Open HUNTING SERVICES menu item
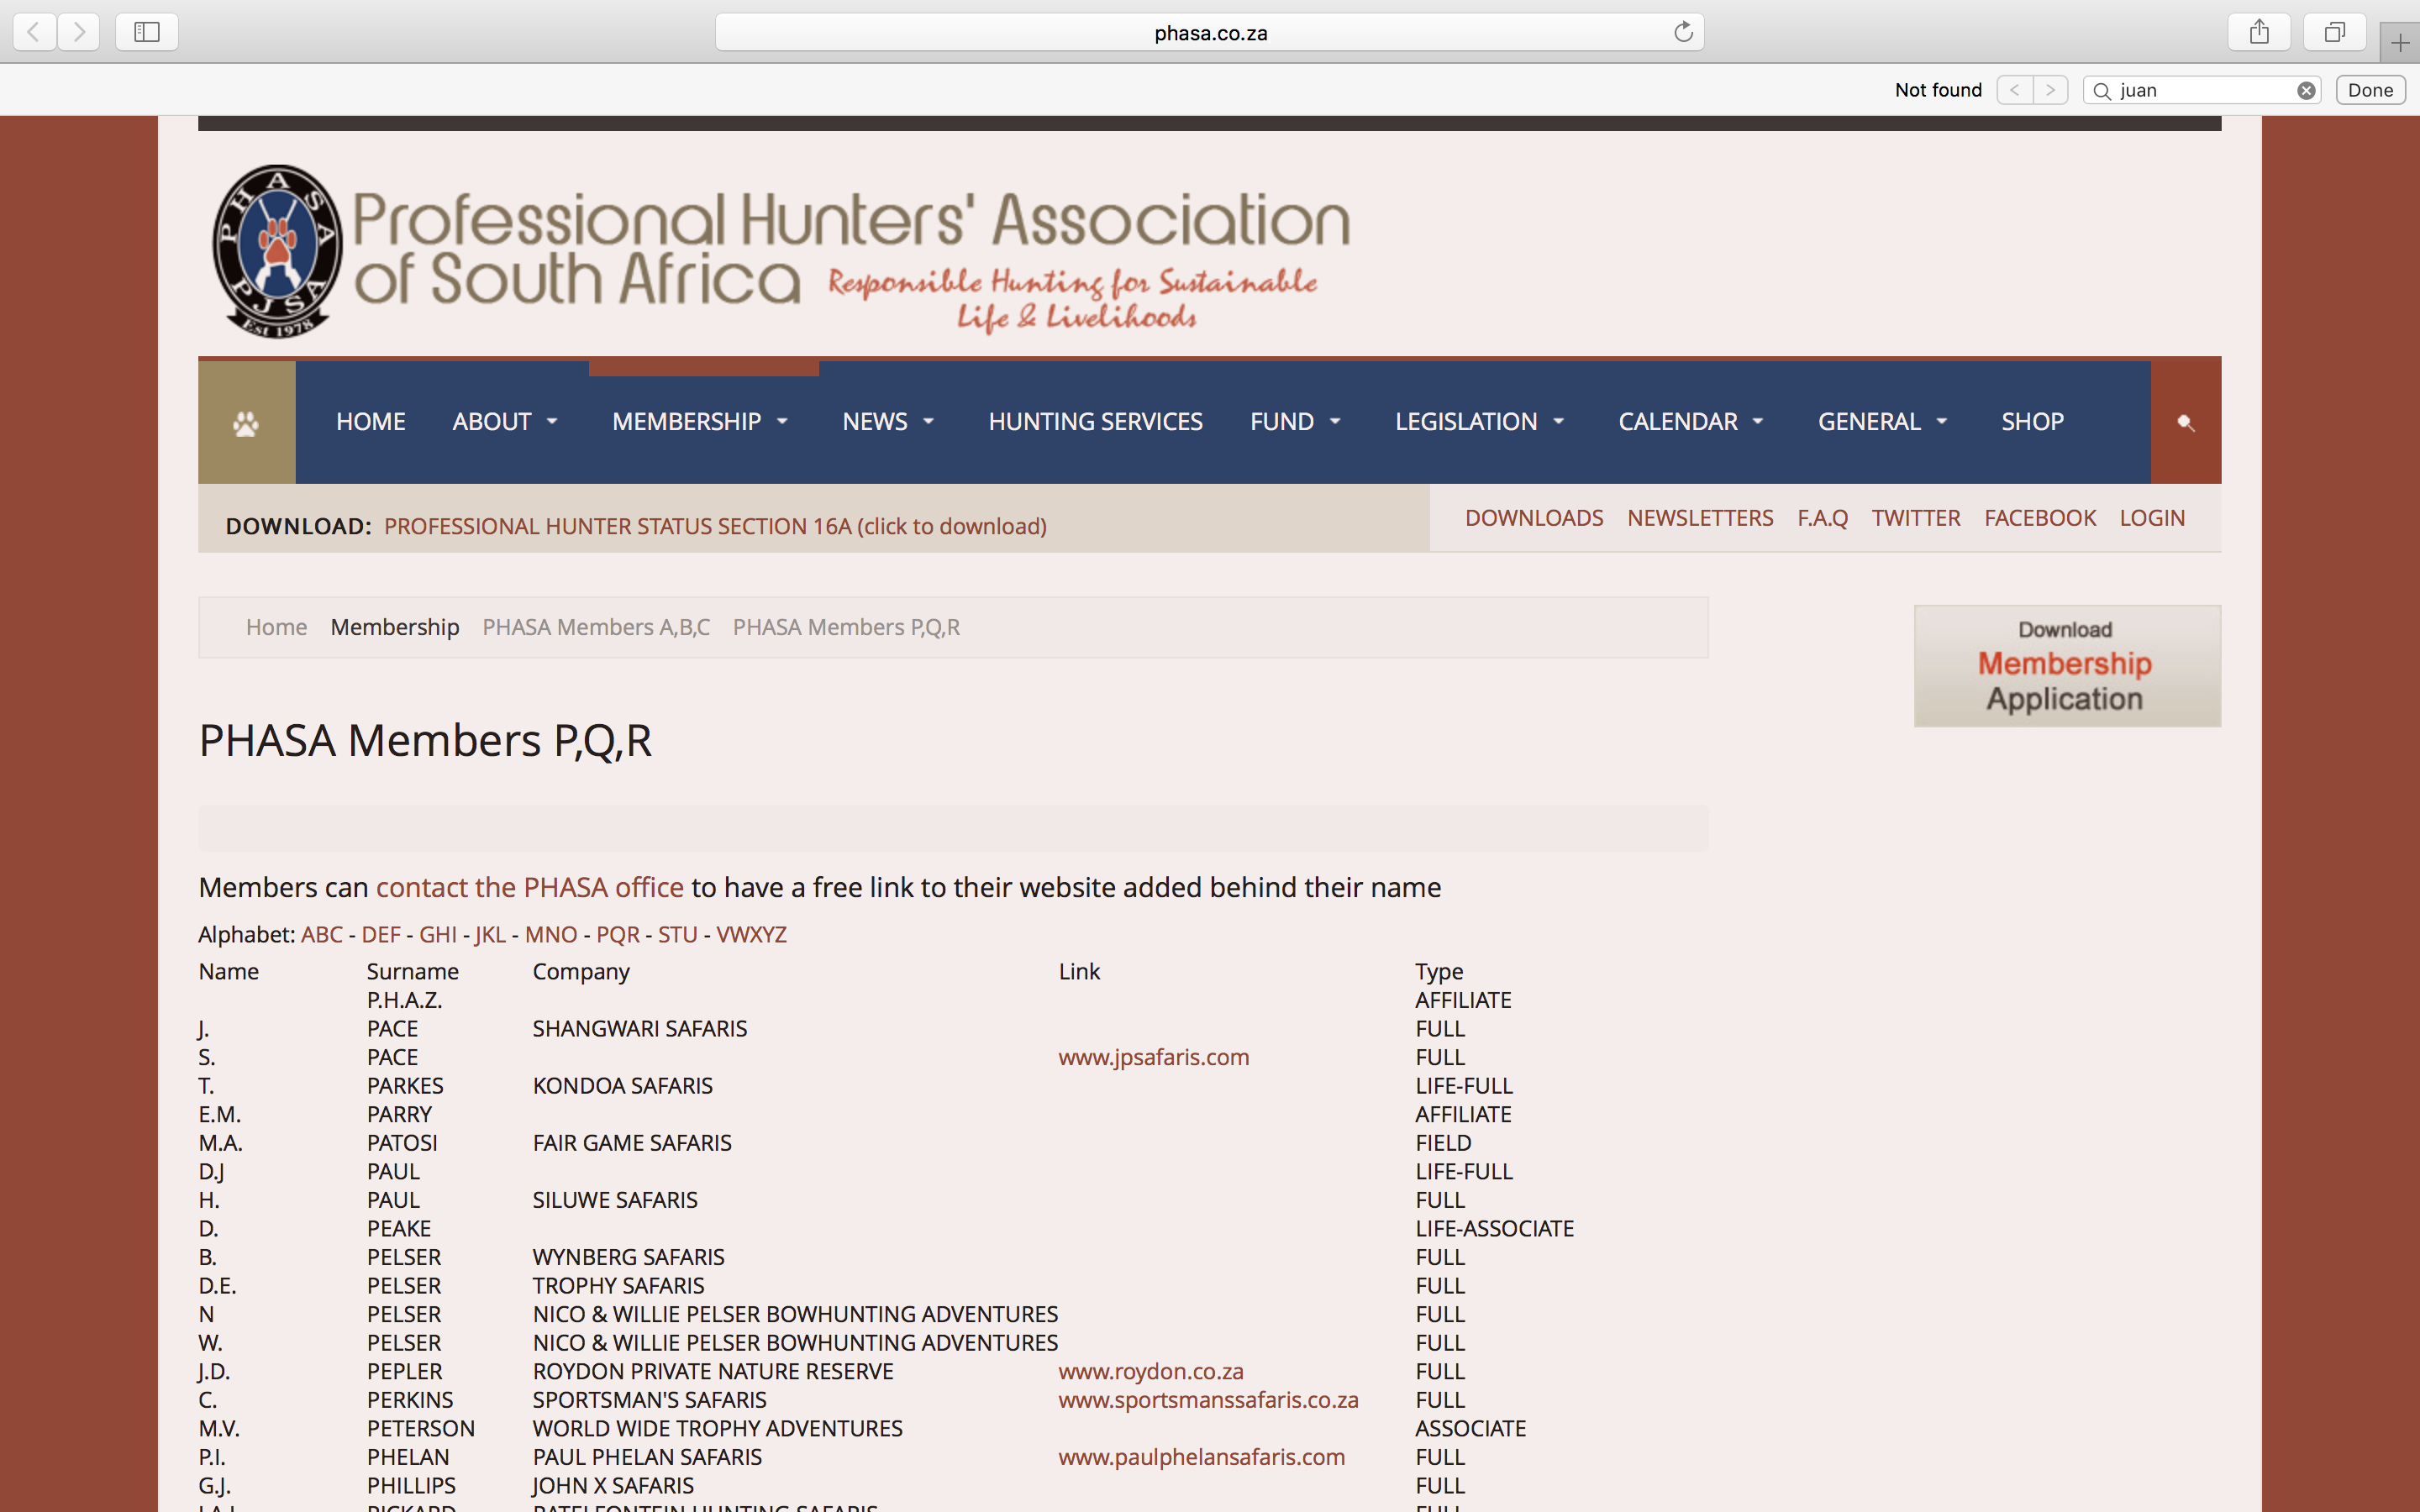Screen dimensions: 2420x1512 tap(1095, 422)
